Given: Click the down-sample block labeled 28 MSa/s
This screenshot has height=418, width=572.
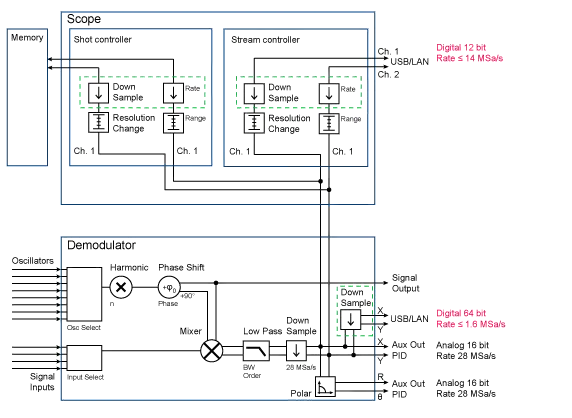Looking at the screenshot, I should (296, 351).
